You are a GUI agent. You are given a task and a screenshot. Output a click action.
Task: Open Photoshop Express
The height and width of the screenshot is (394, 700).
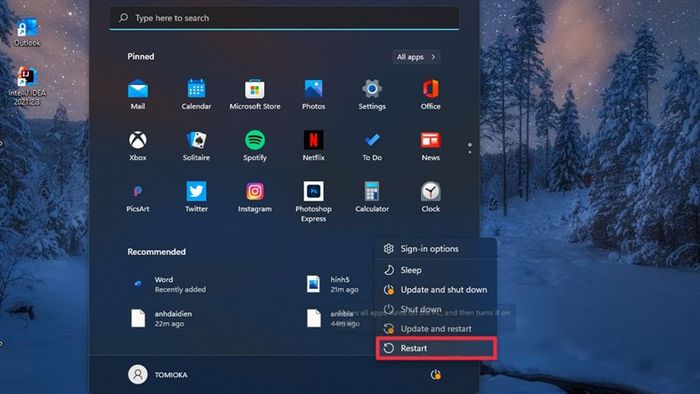tap(313, 201)
